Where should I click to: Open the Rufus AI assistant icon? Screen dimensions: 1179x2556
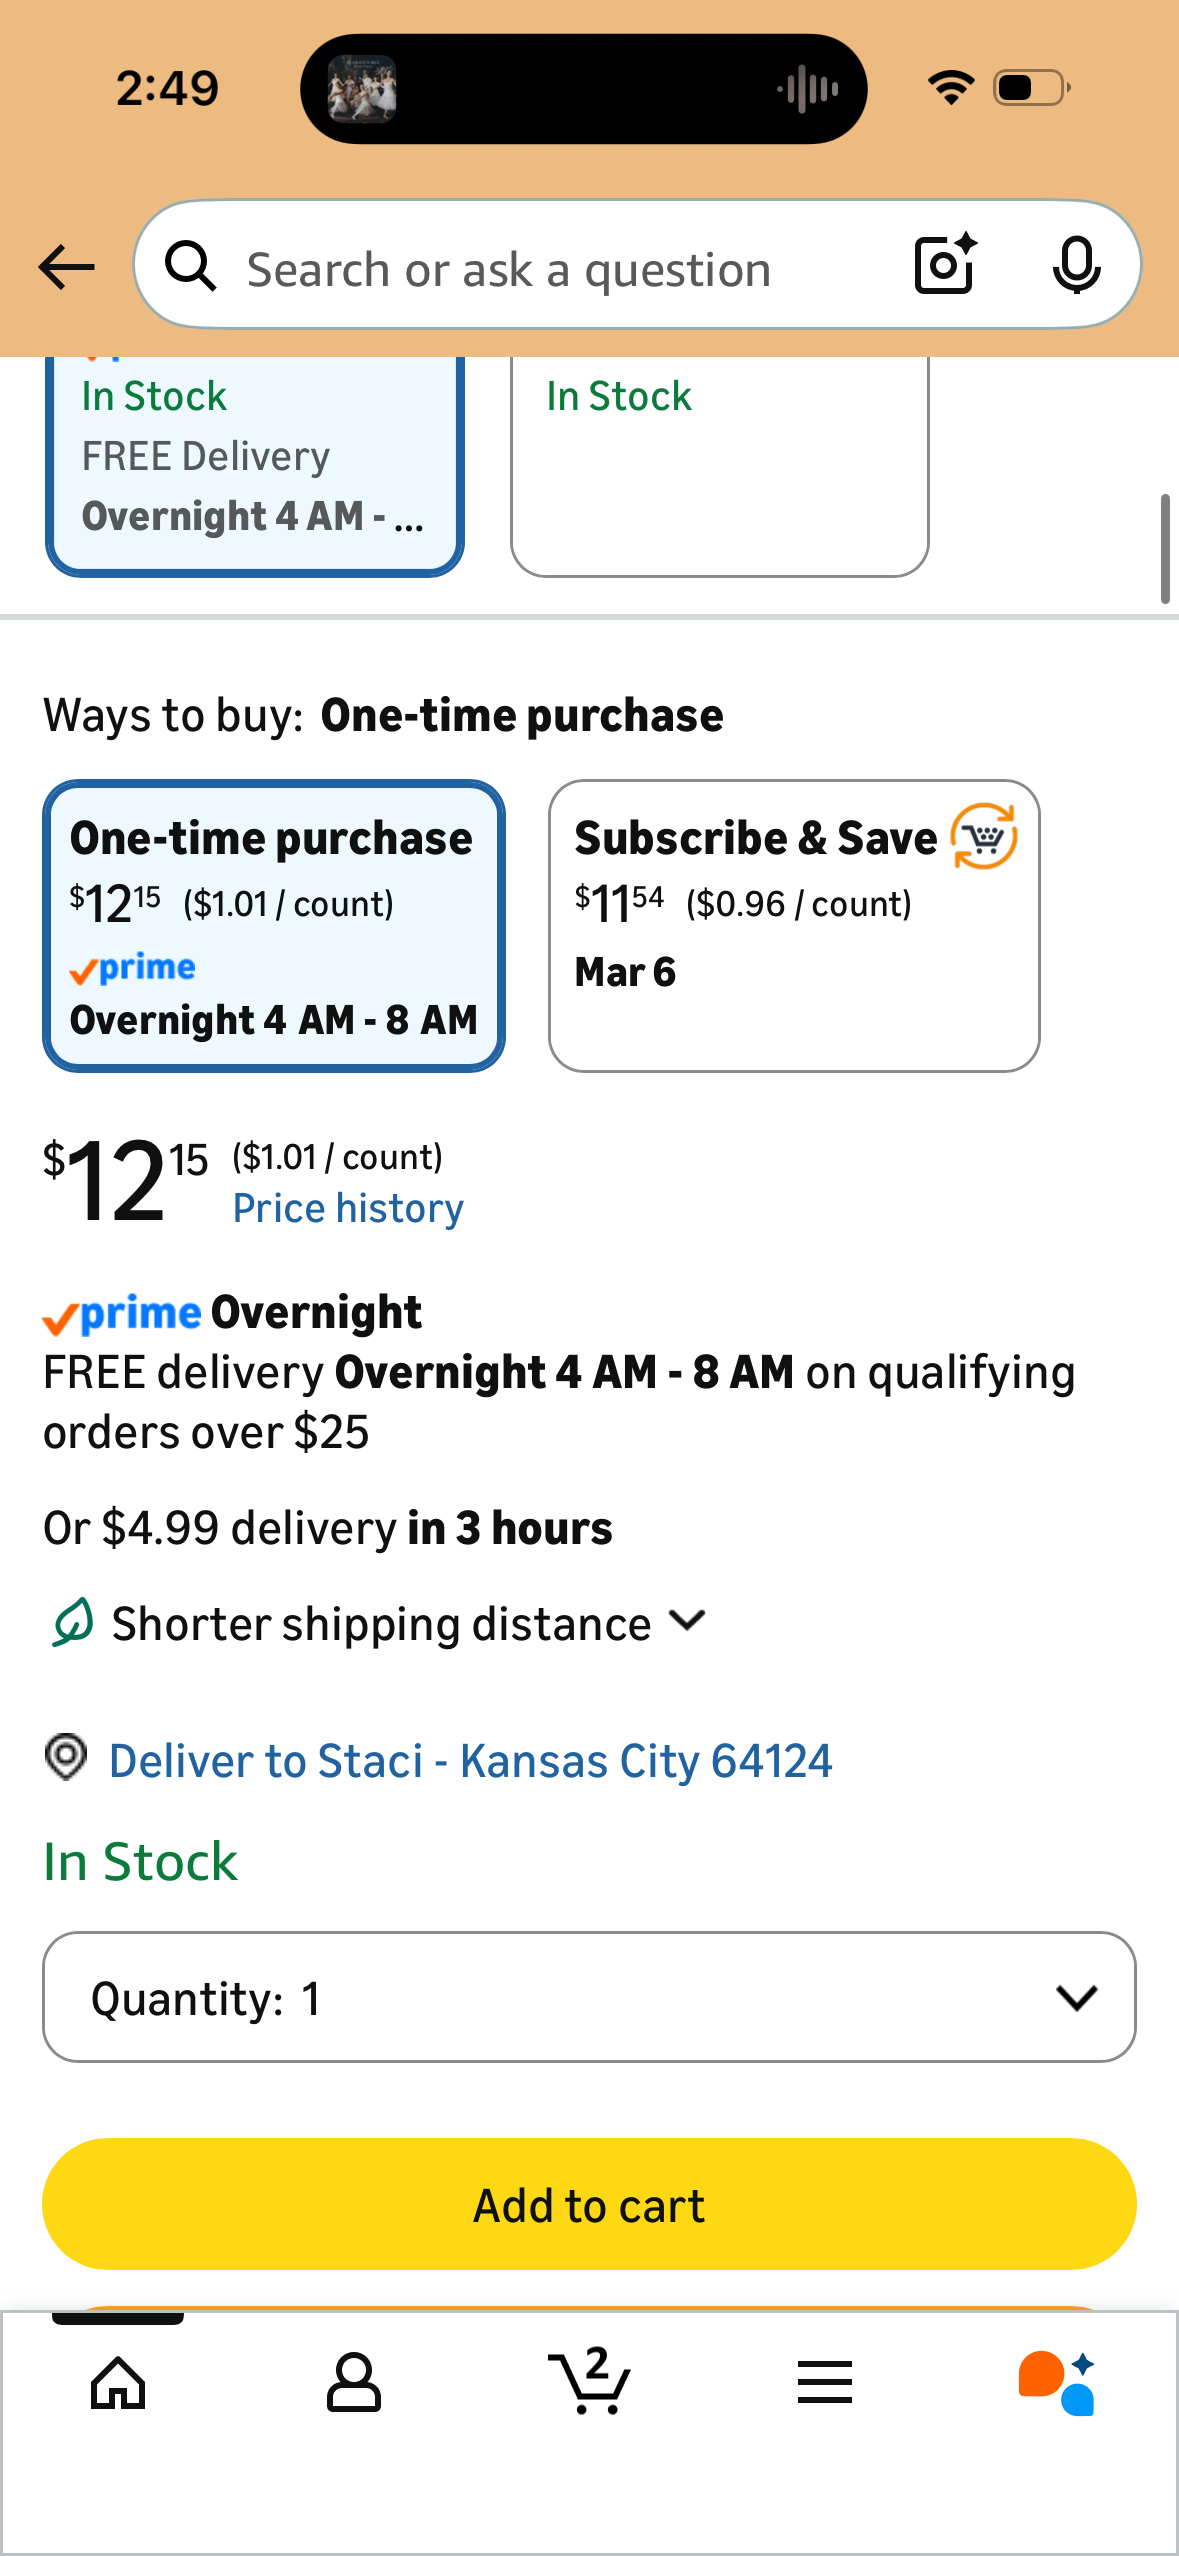point(1058,2383)
